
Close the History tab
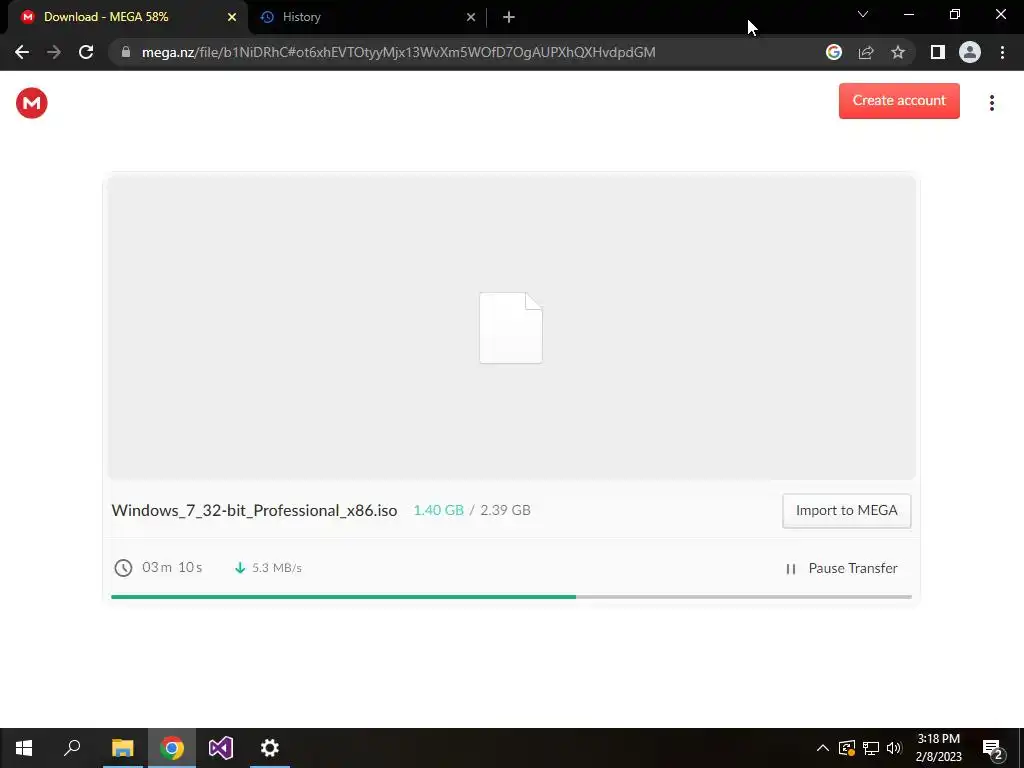pyautogui.click(x=471, y=17)
